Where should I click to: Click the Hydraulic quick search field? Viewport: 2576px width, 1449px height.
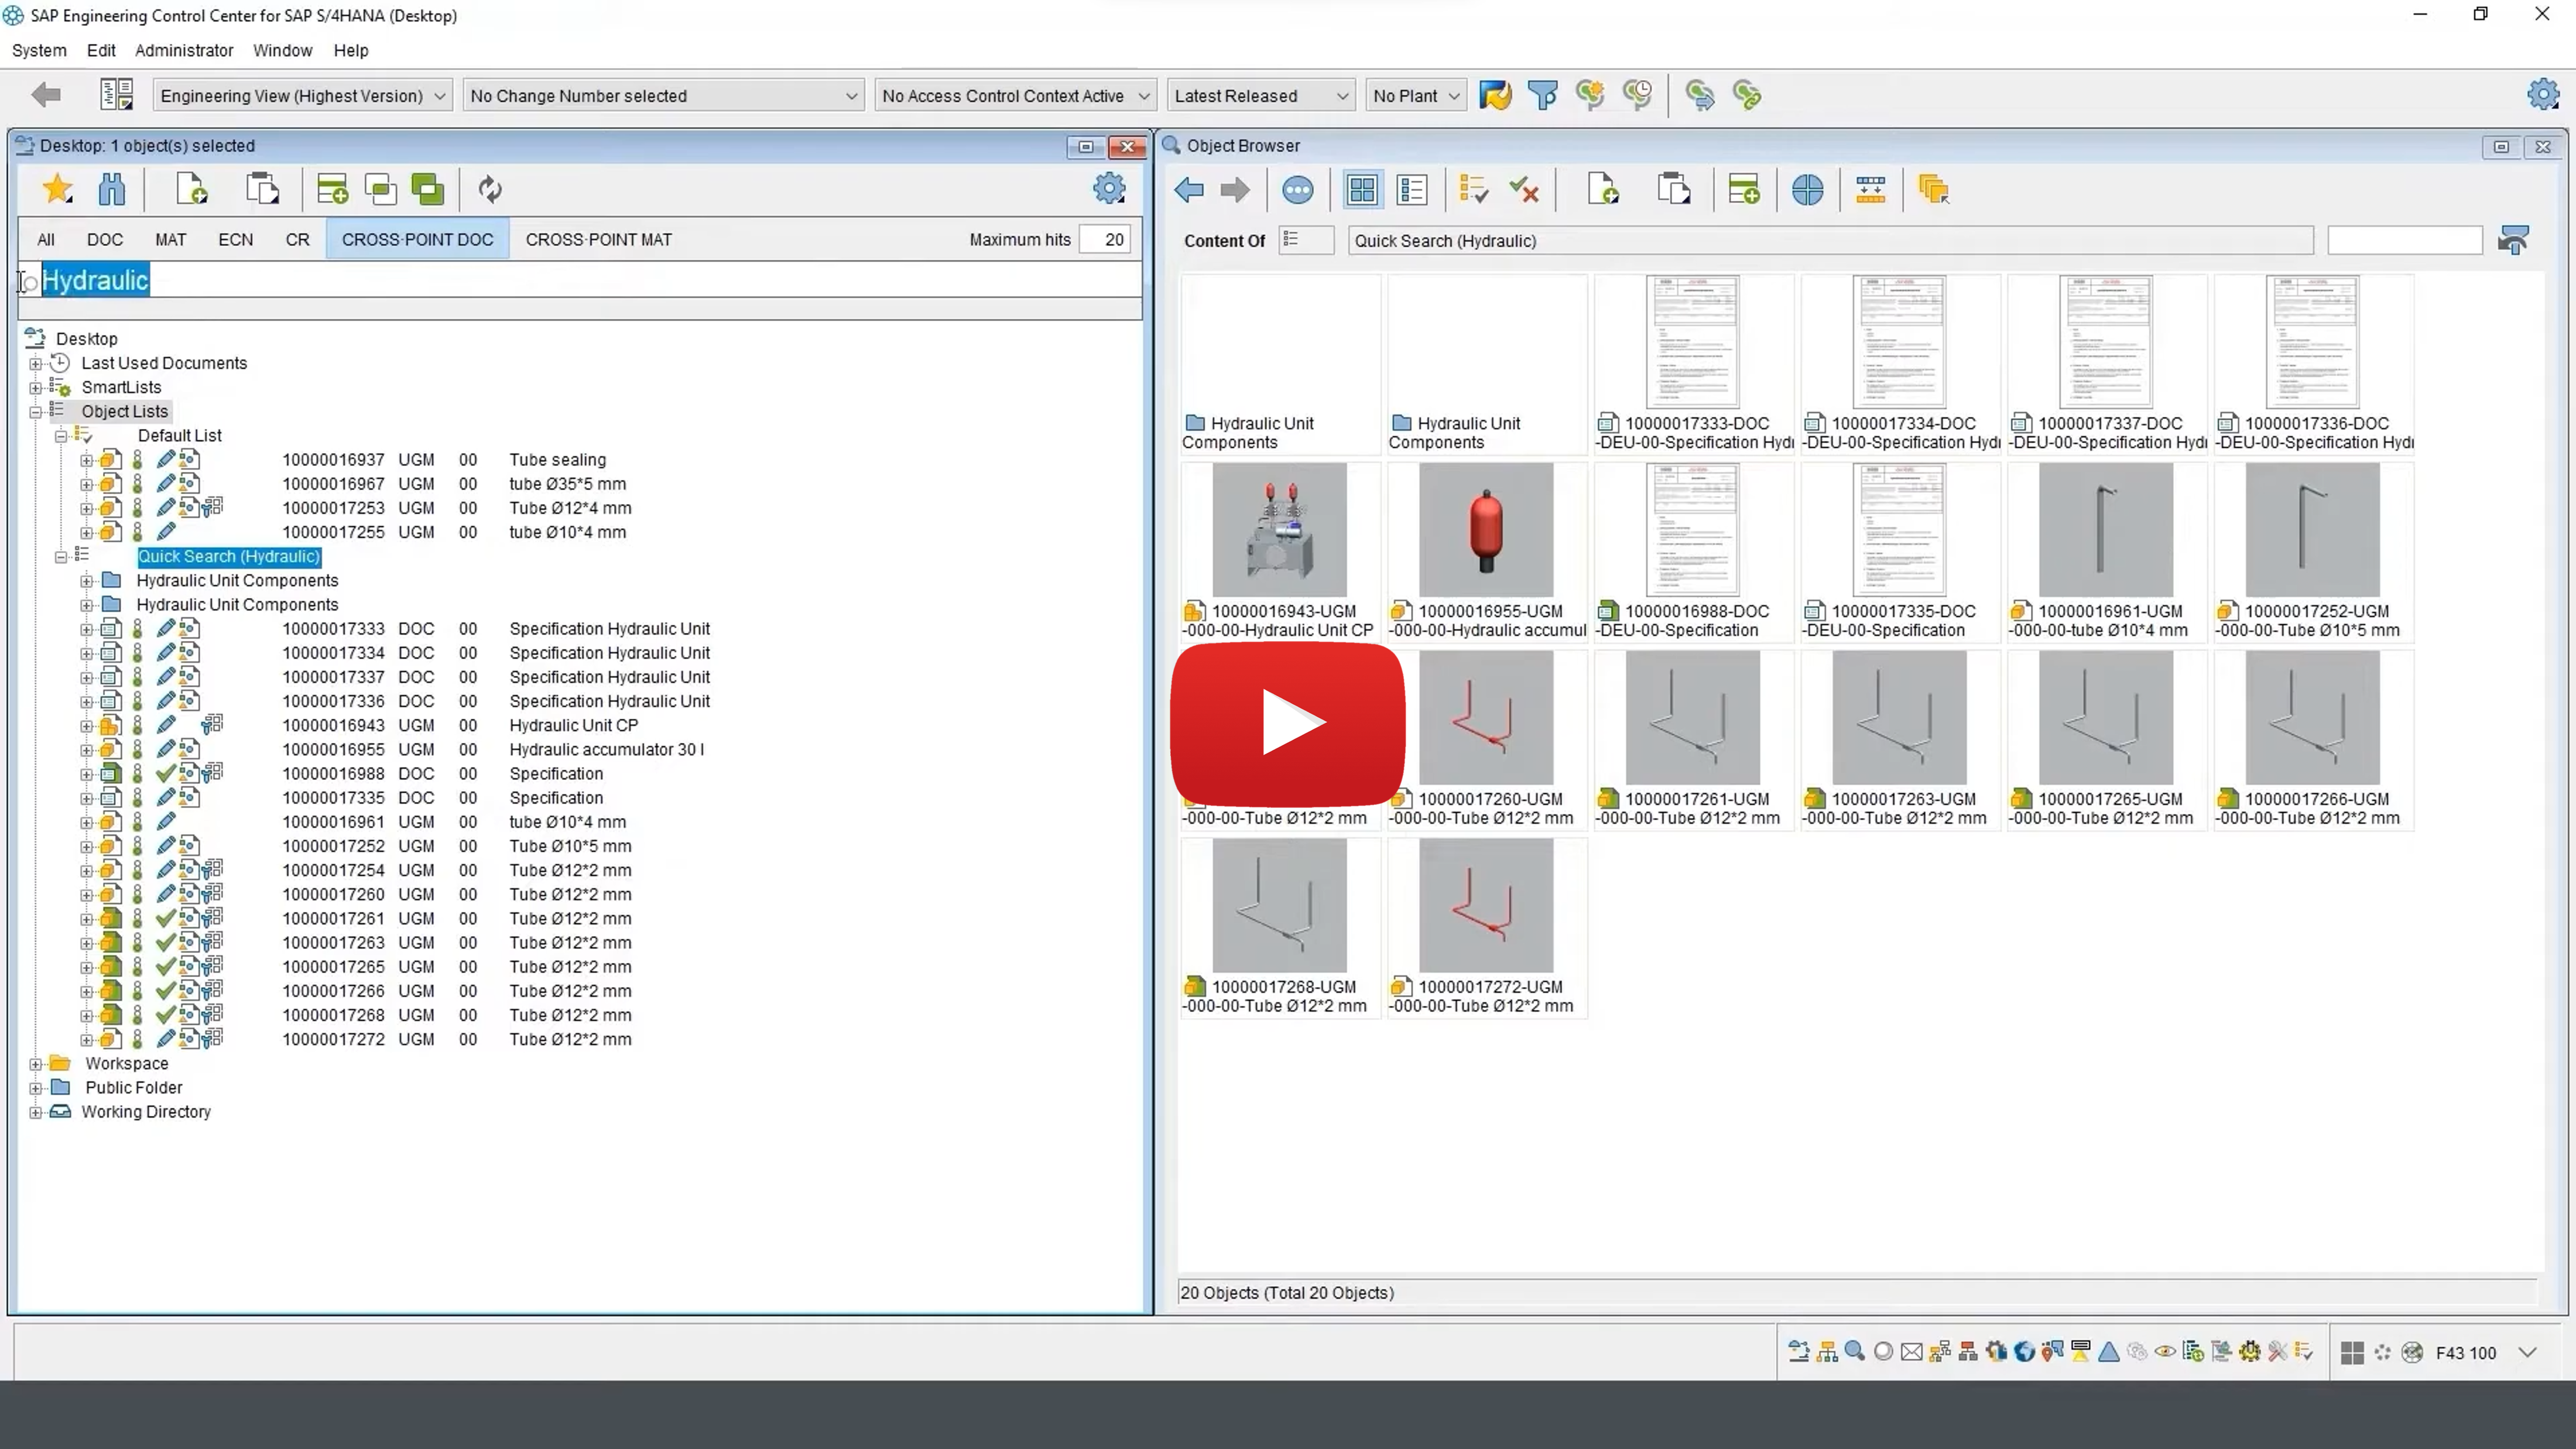[x=580, y=281]
